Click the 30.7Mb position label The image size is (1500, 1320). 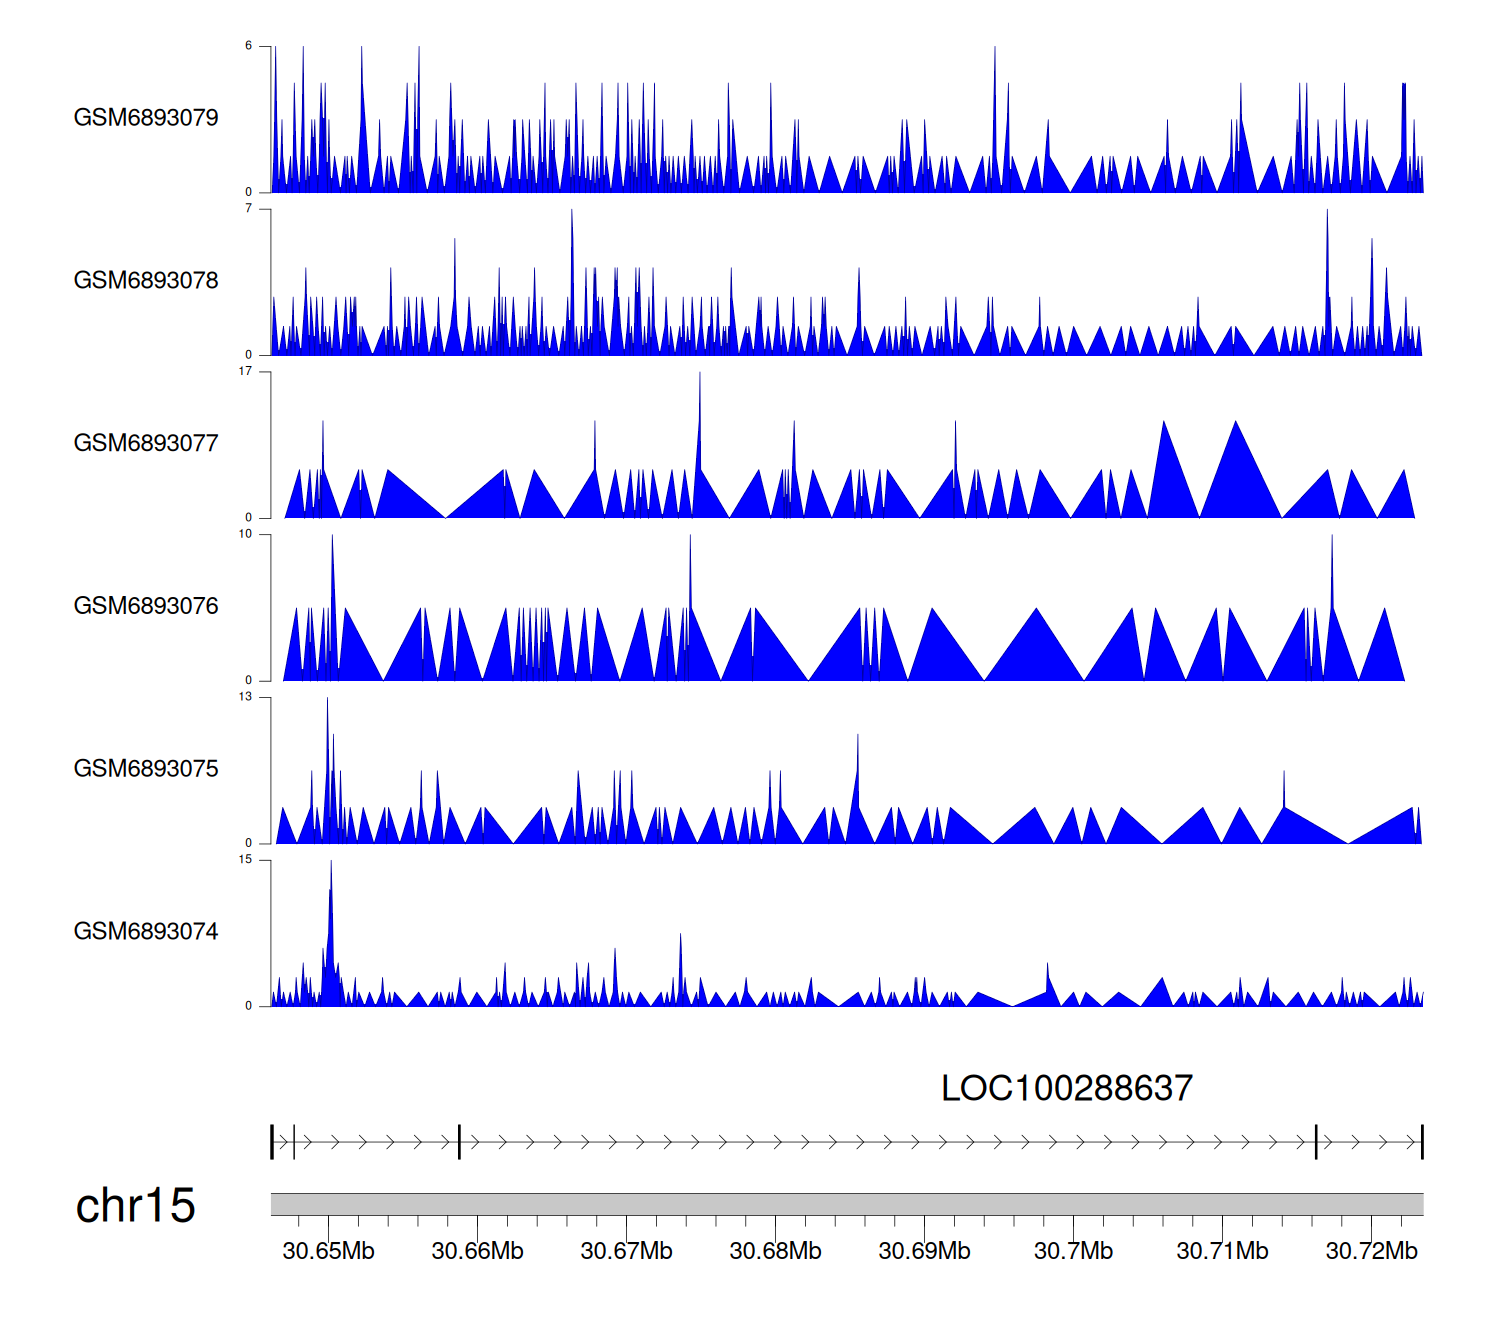coord(1073,1251)
